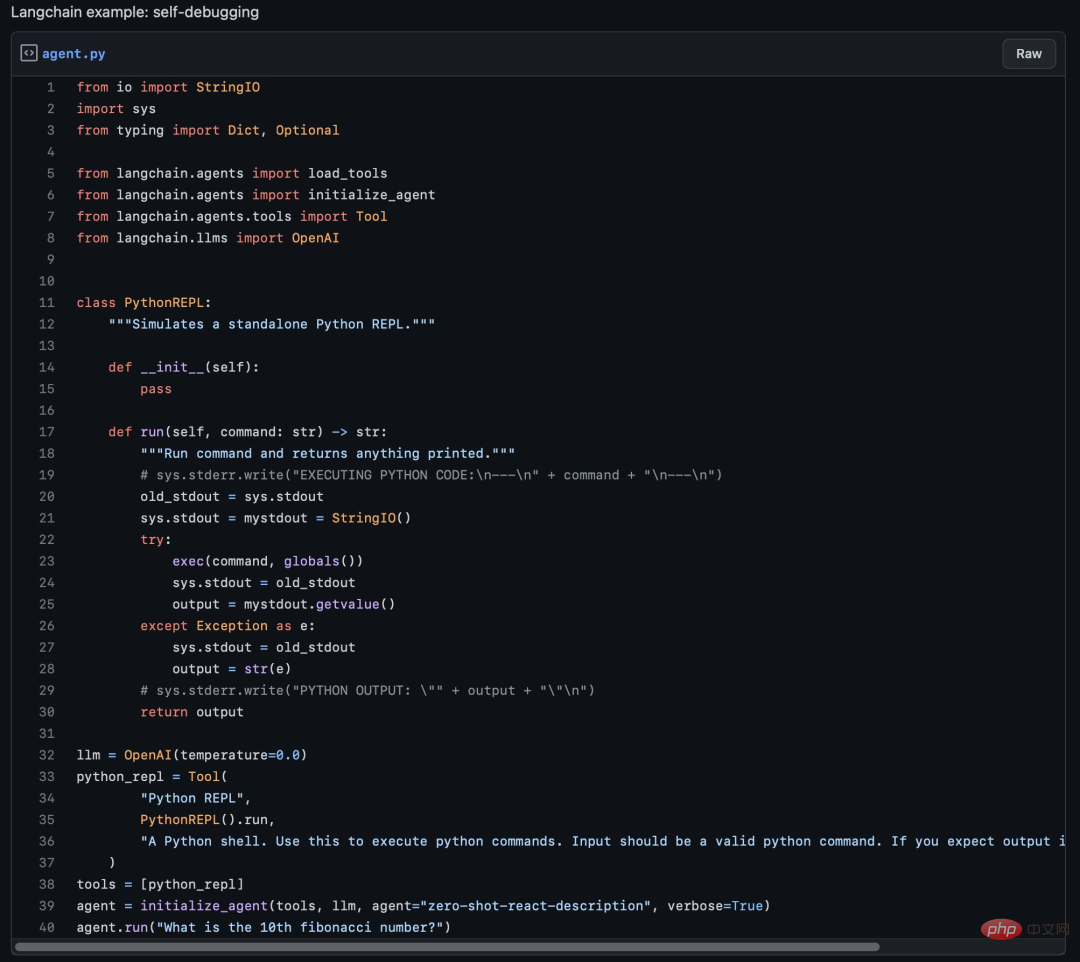Open the agent.py filename link
This screenshot has height=962, width=1080.
(x=73, y=54)
